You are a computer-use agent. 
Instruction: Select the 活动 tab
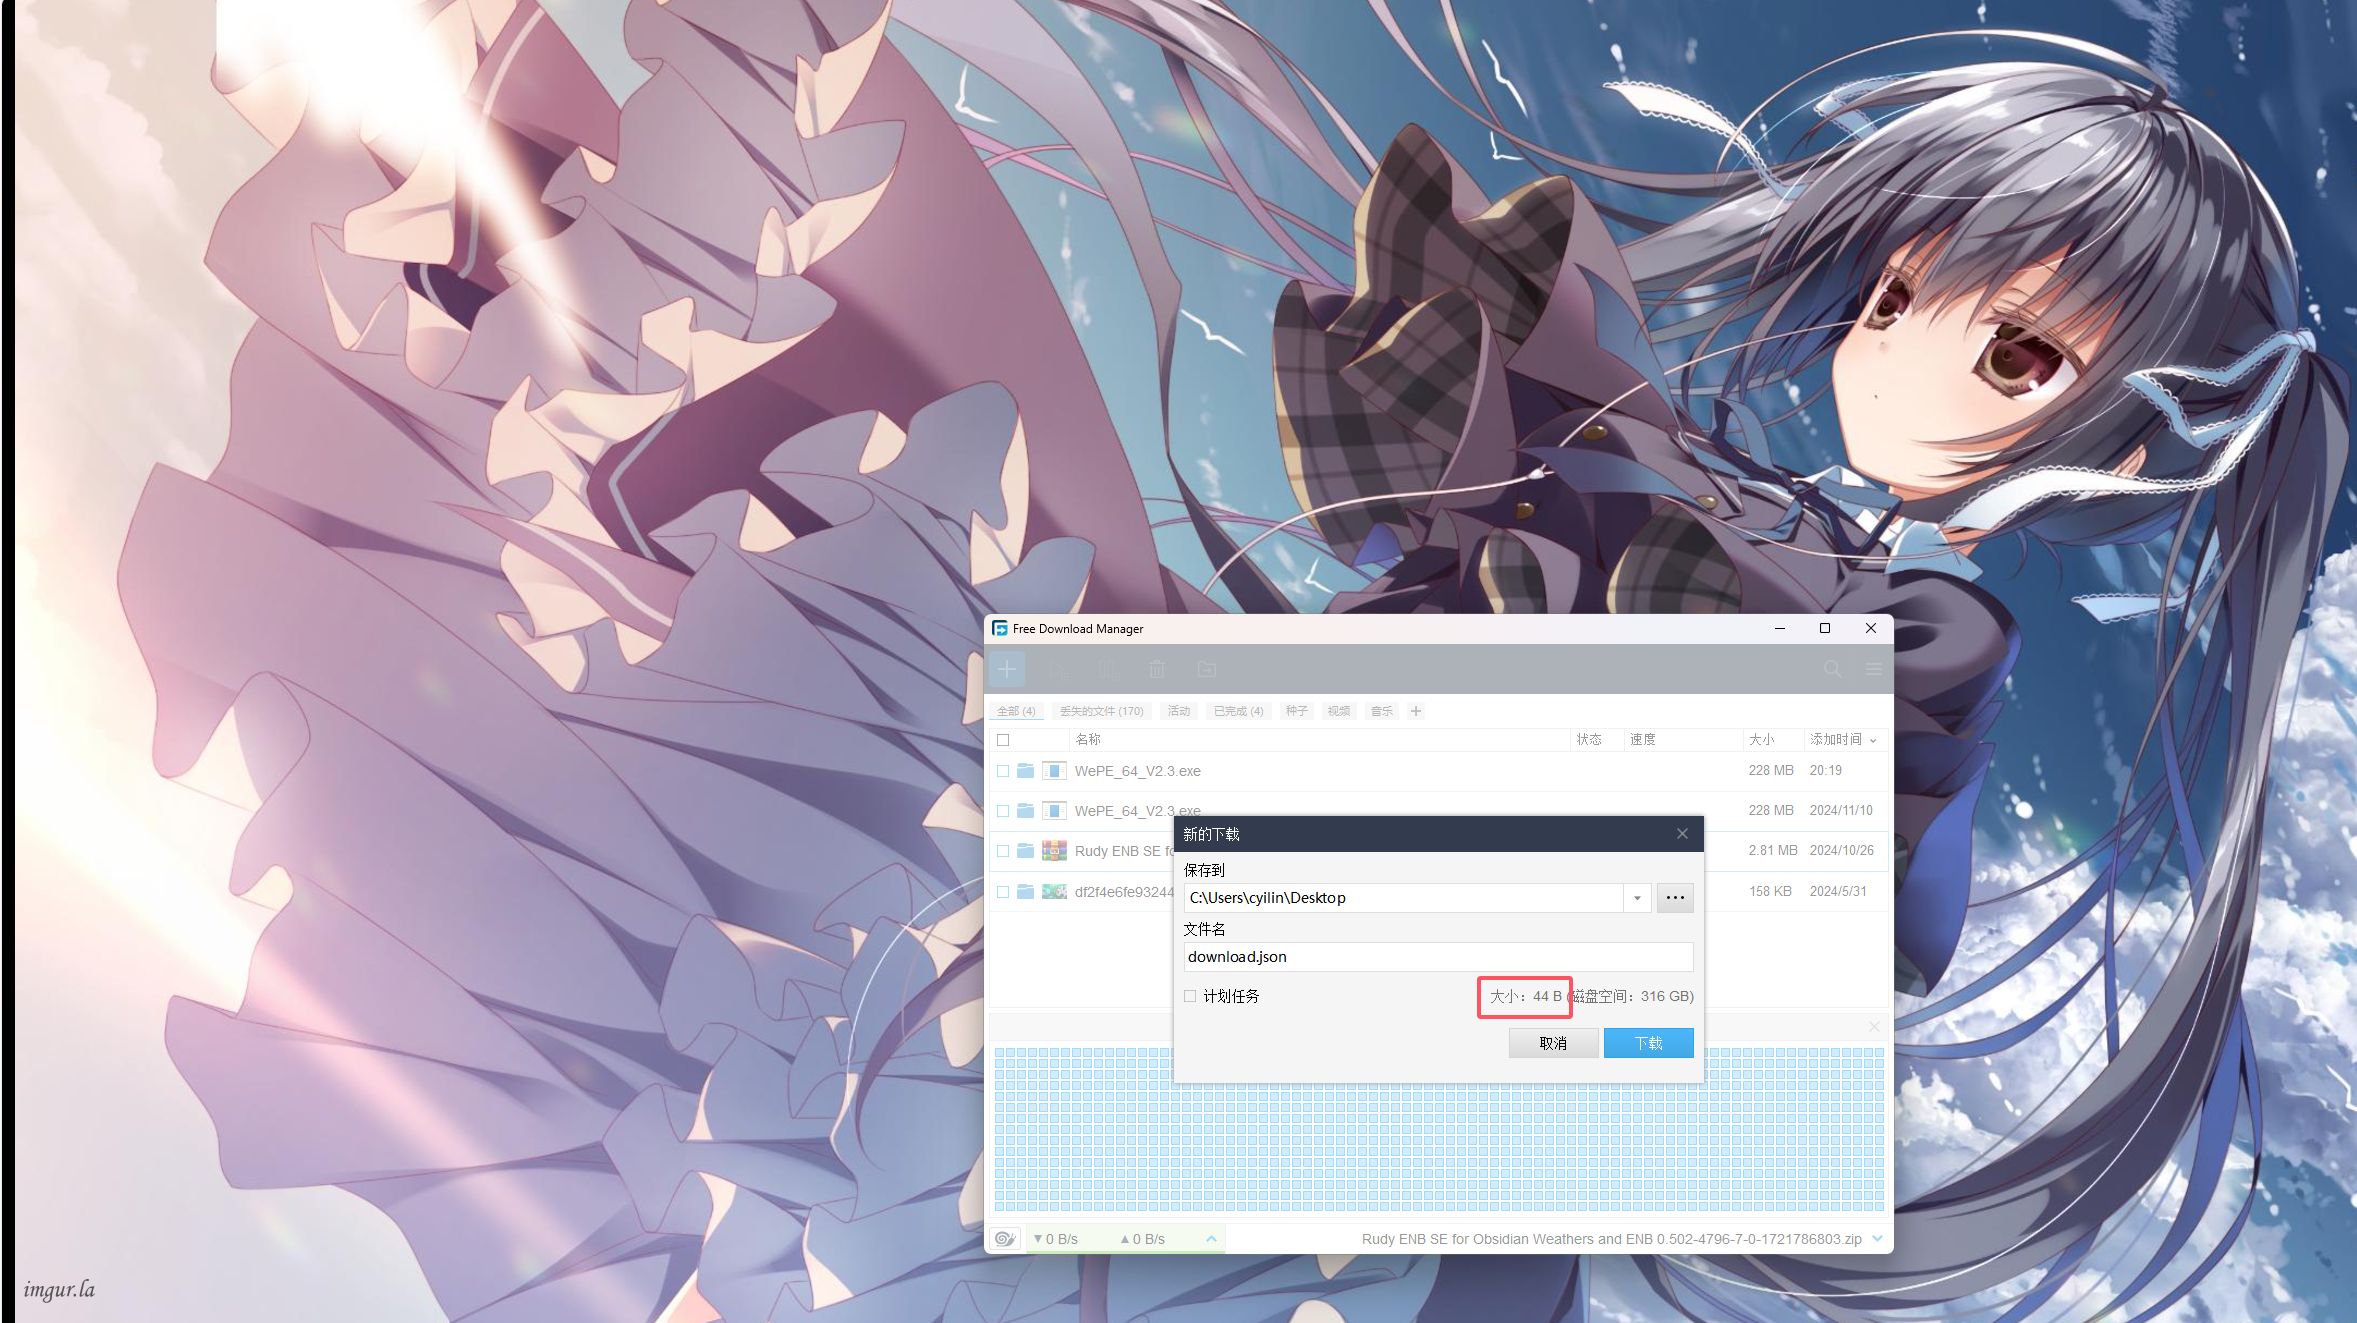coord(1179,711)
